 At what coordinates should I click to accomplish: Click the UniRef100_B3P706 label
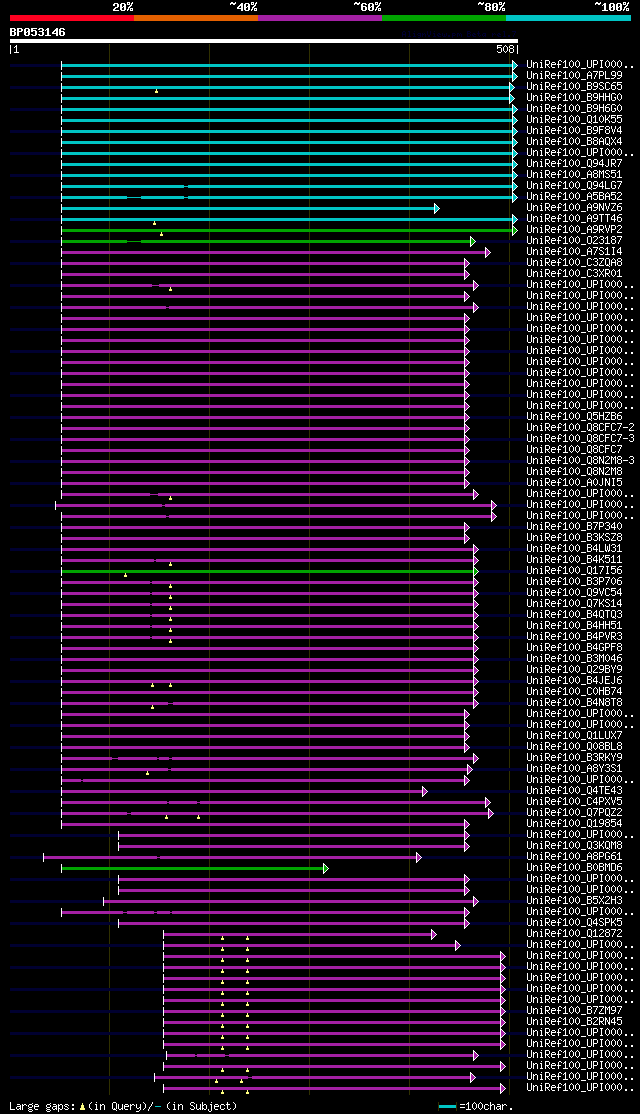[x=574, y=582]
